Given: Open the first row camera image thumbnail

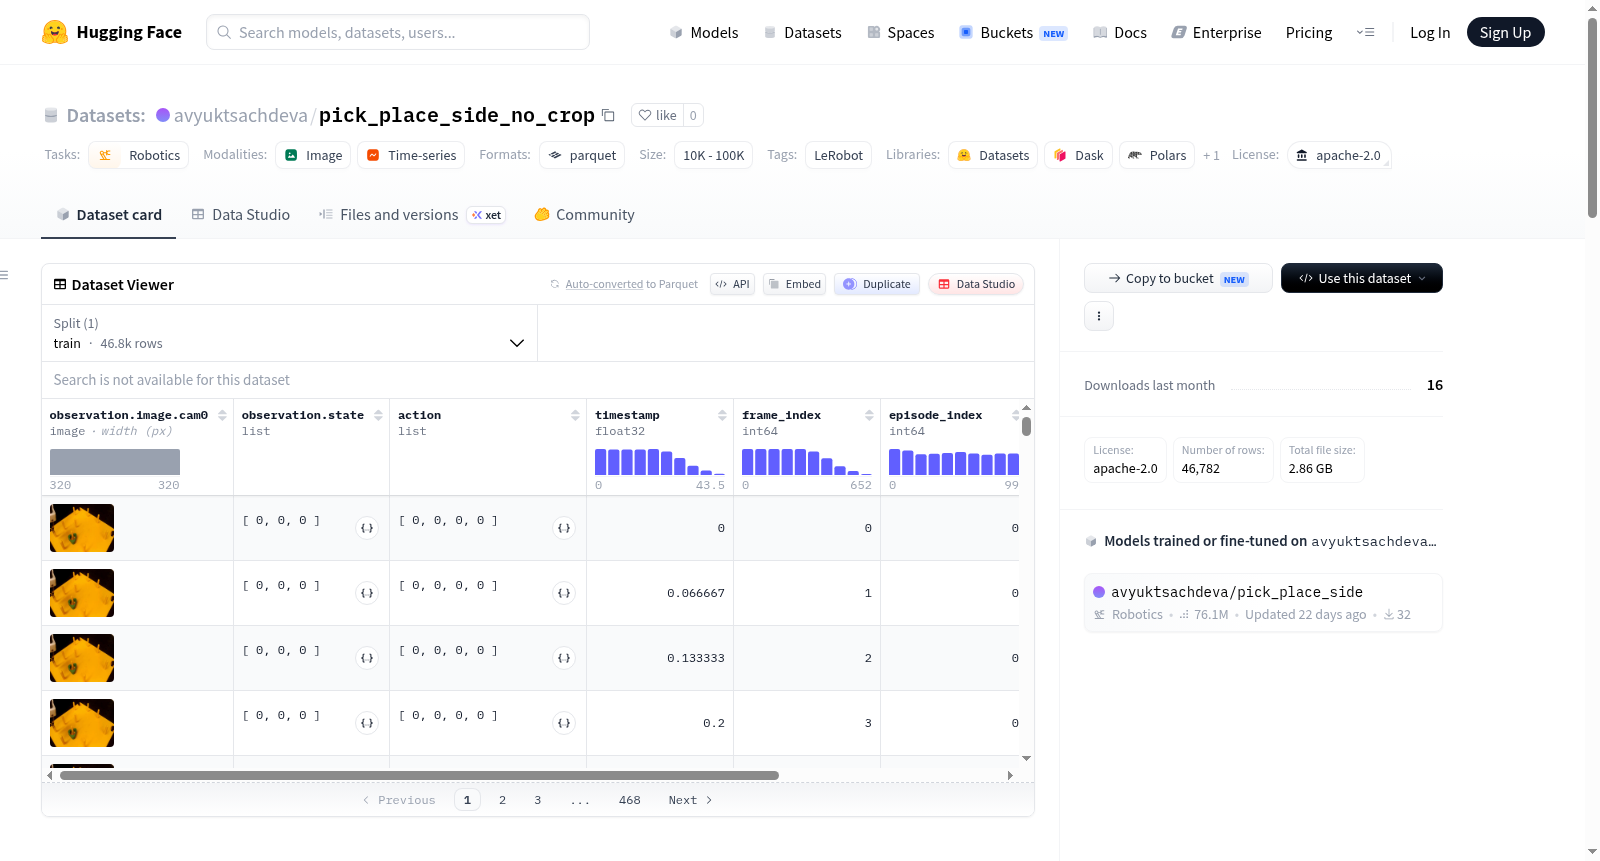Looking at the screenshot, I should click(x=82, y=528).
